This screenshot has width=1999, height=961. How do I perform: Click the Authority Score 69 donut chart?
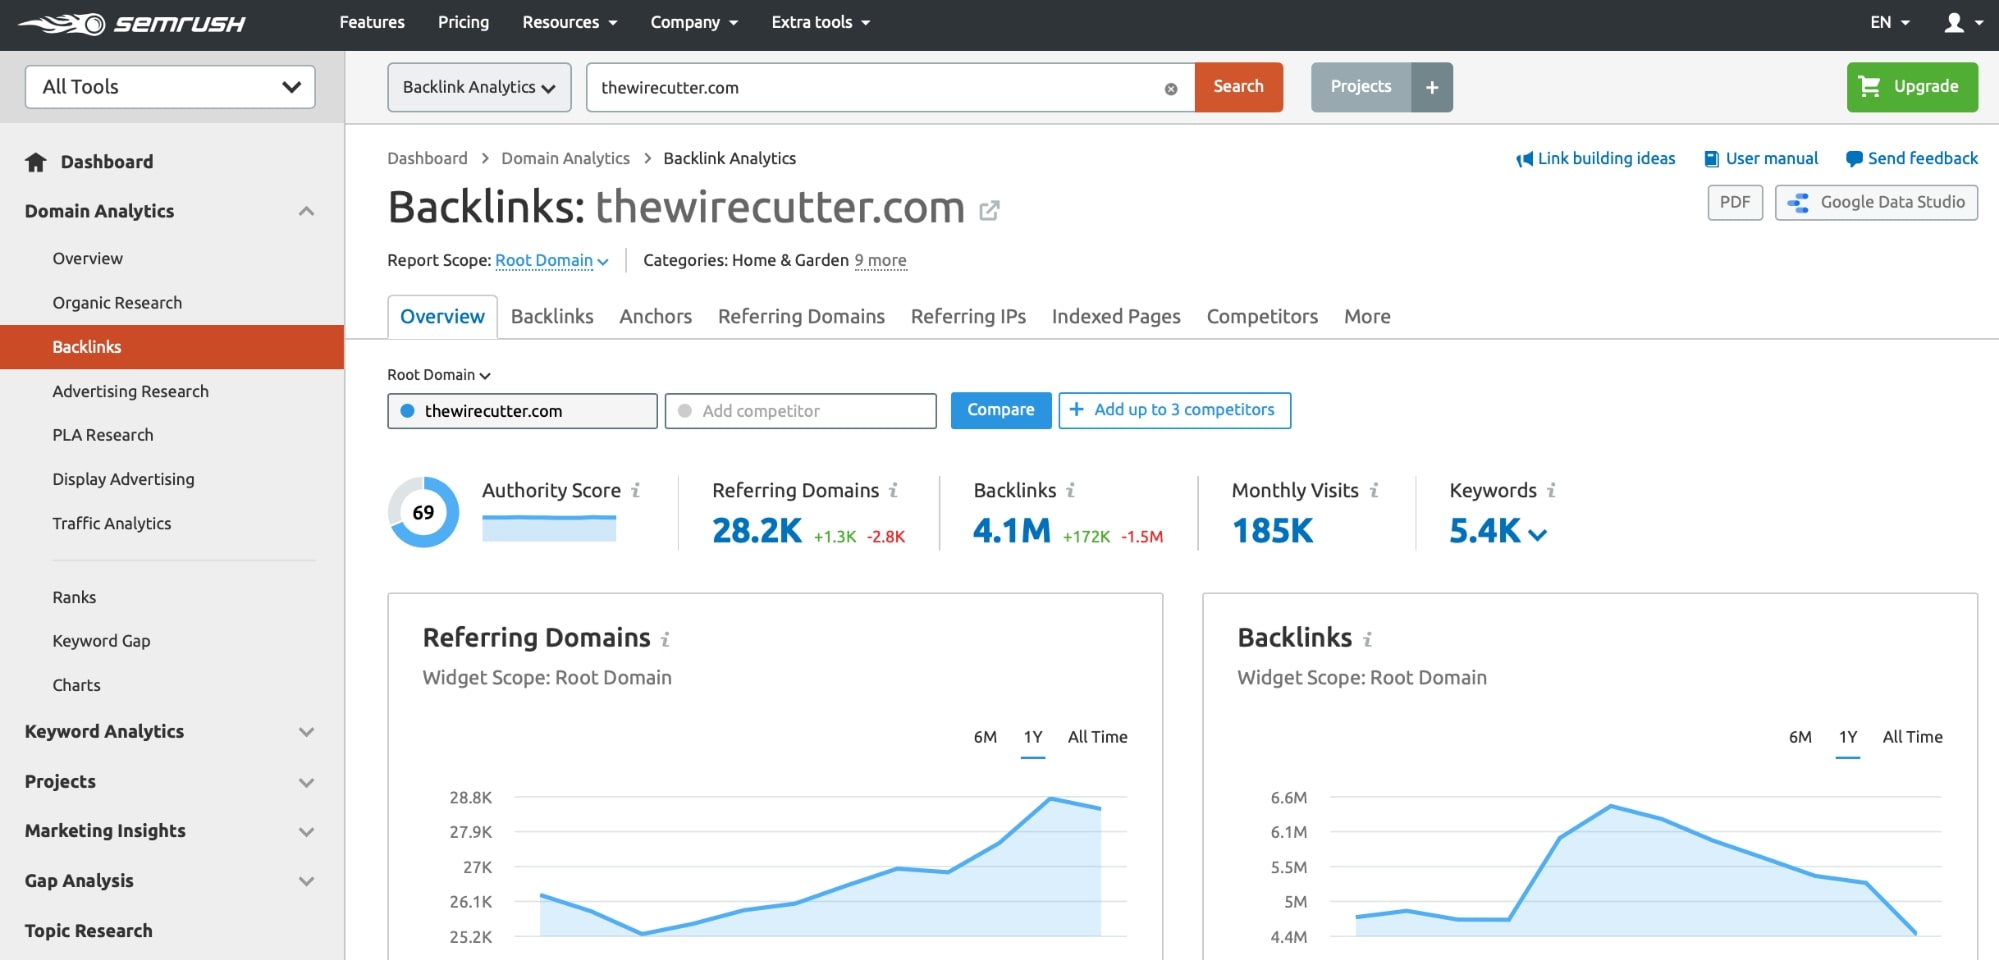pos(423,512)
